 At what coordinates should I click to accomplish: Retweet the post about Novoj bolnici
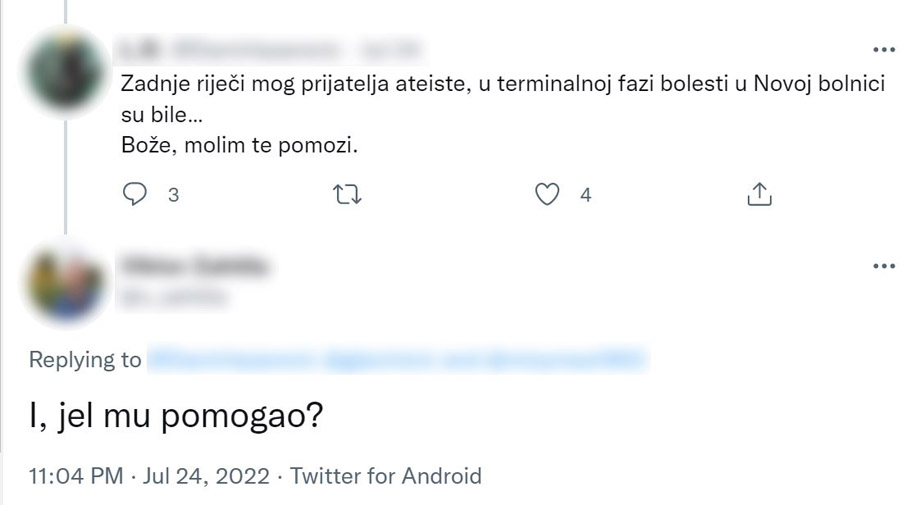point(346,196)
